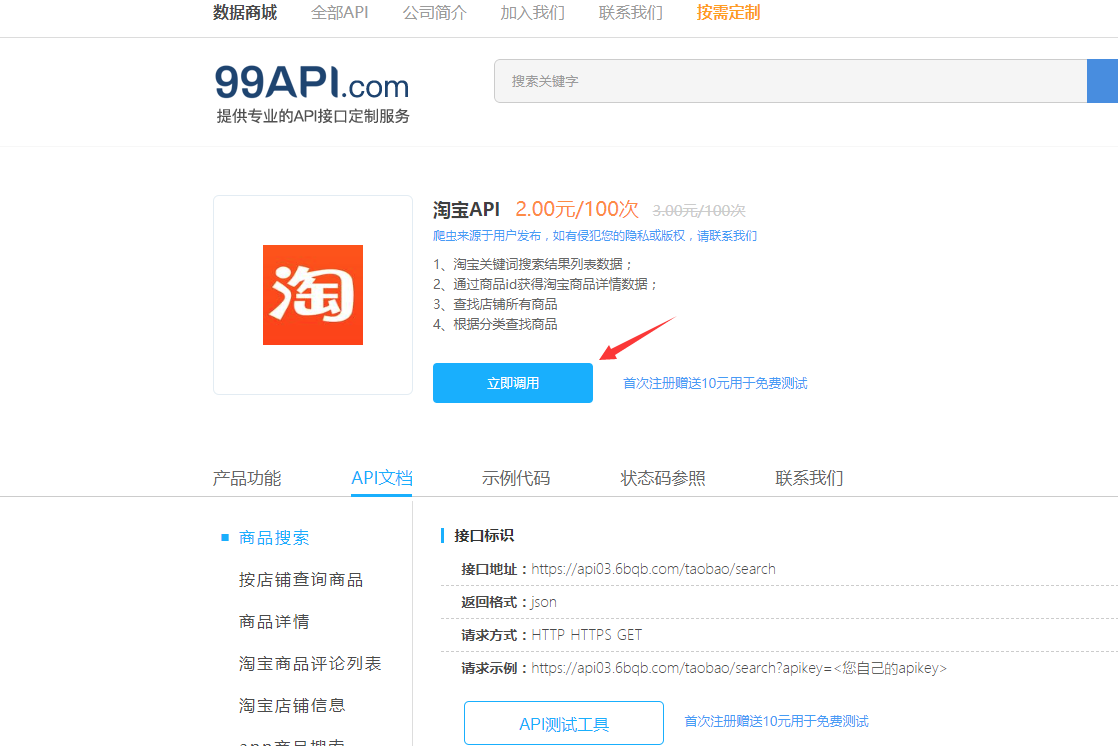Click the struck-through 3.00元/100次 old price
1118x746 pixels.
pos(699,210)
